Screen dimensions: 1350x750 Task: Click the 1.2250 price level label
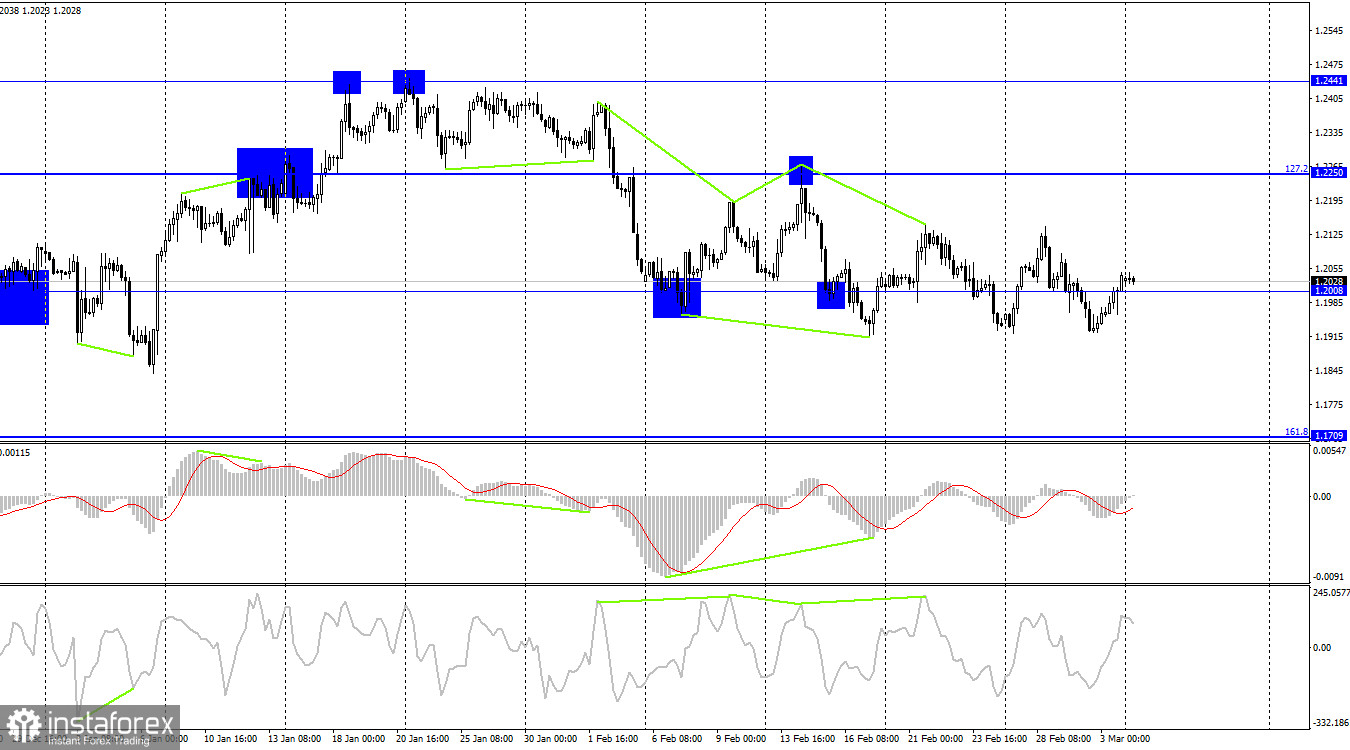[1329, 173]
